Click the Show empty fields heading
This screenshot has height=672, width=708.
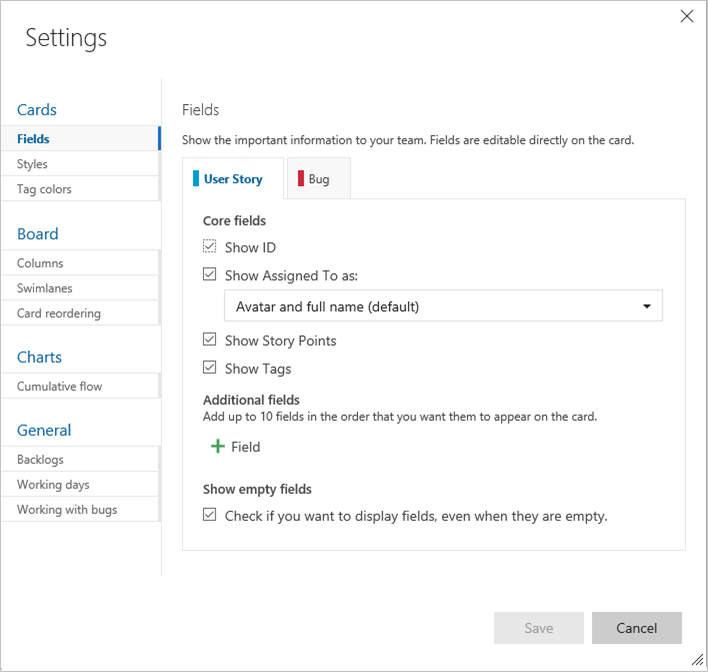[x=257, y=489]
